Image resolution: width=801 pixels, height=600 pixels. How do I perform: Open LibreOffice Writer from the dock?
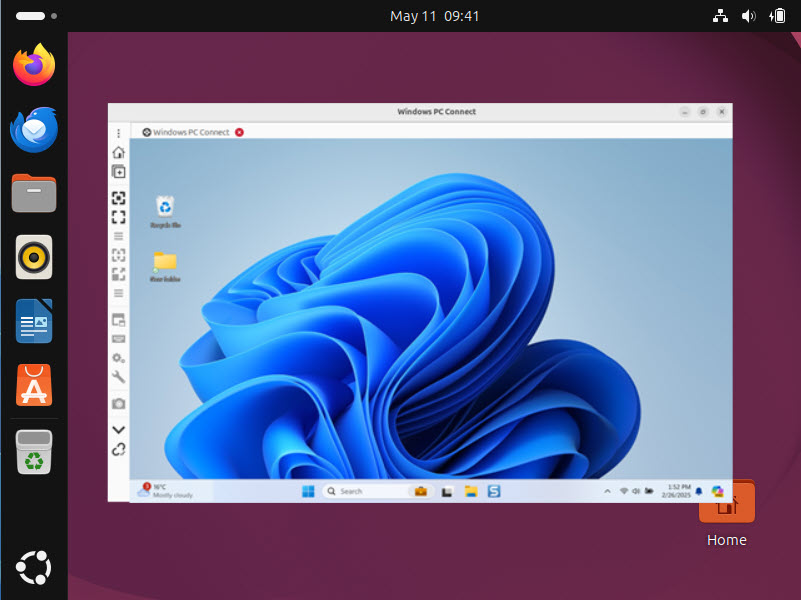(34, 321)
